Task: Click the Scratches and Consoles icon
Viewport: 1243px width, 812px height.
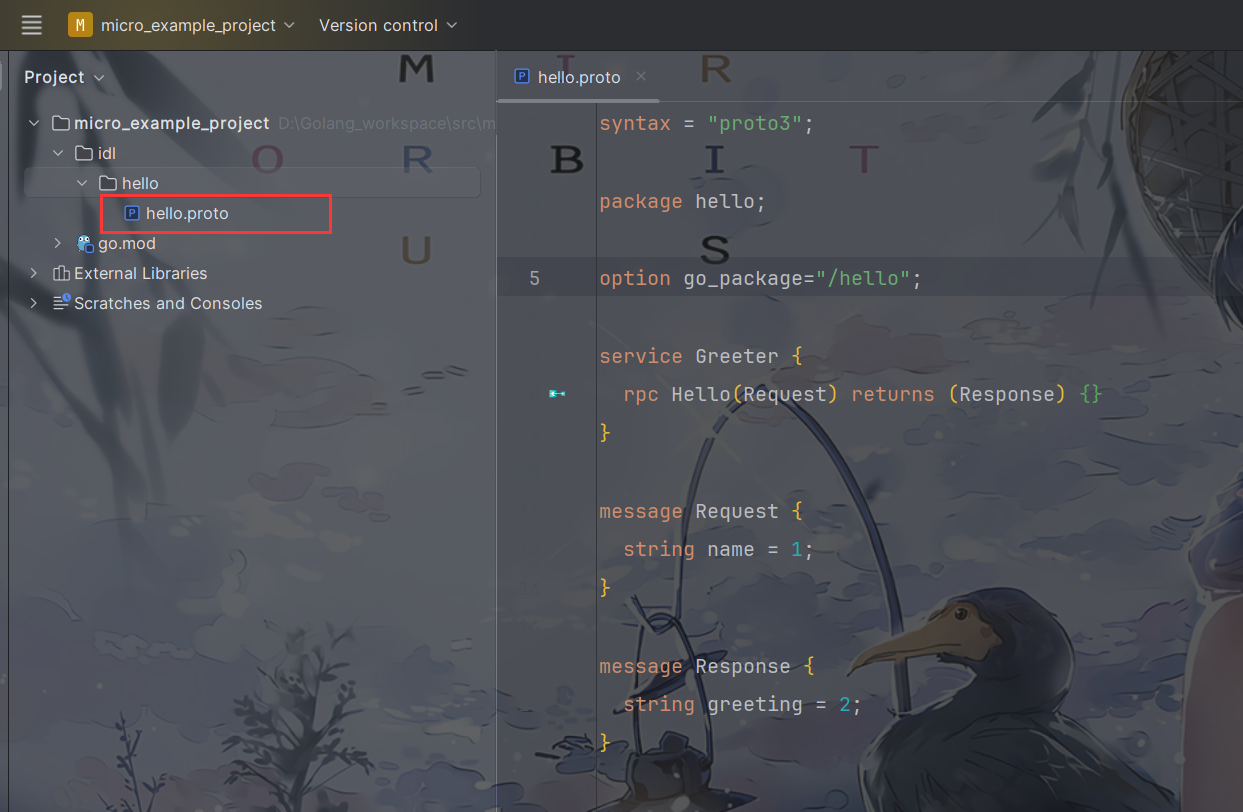Action: [61, 303]
